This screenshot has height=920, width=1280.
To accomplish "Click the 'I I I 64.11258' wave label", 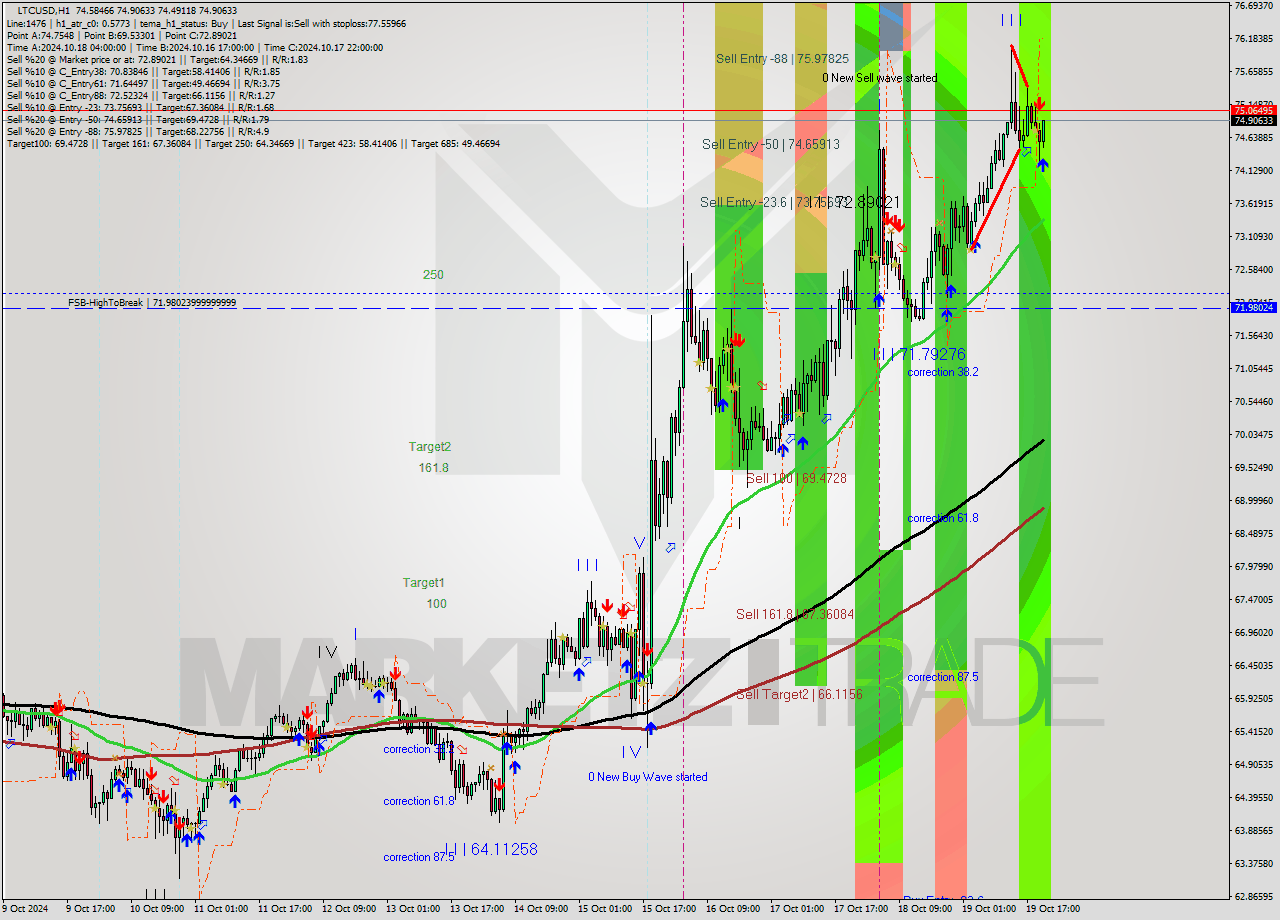I will point(490,849).
